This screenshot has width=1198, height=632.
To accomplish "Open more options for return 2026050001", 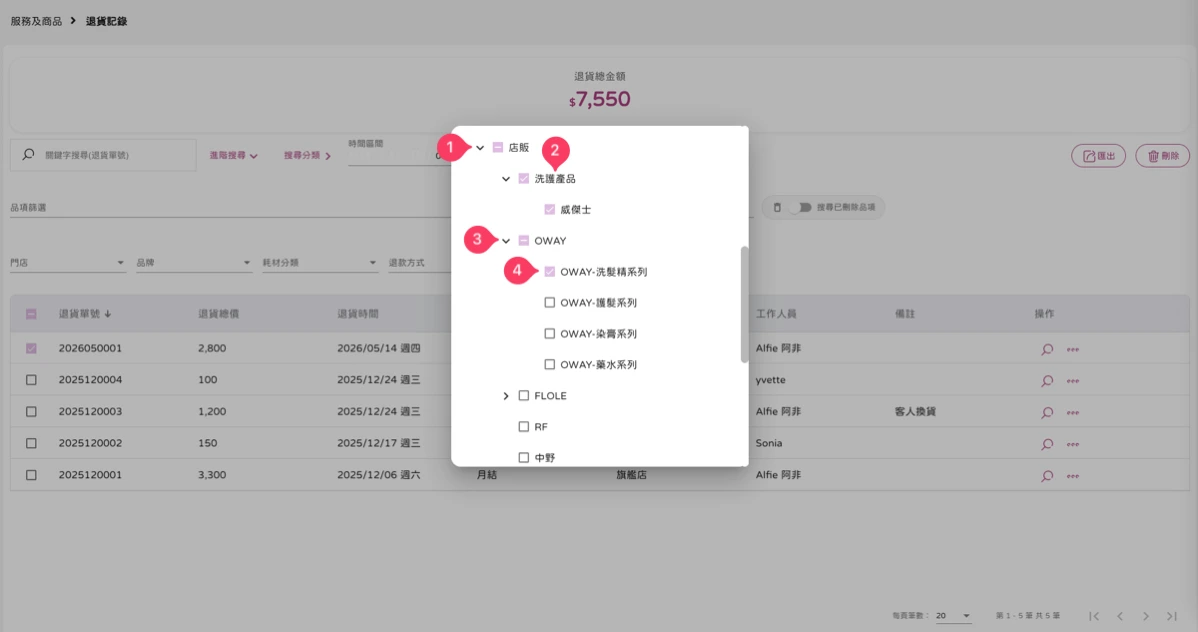I will [1073, 349].
